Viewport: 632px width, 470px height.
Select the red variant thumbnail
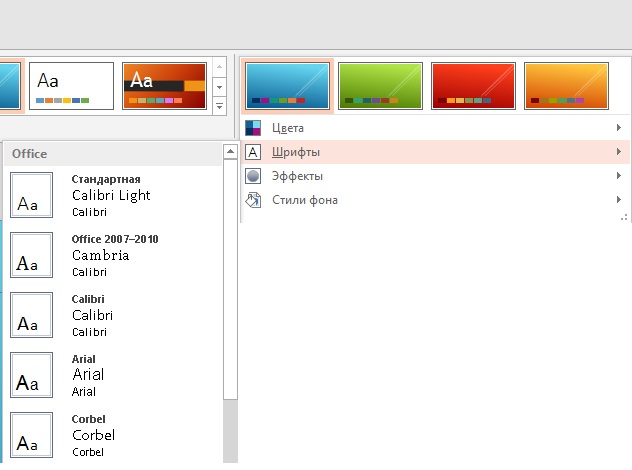tap(473, 86)
